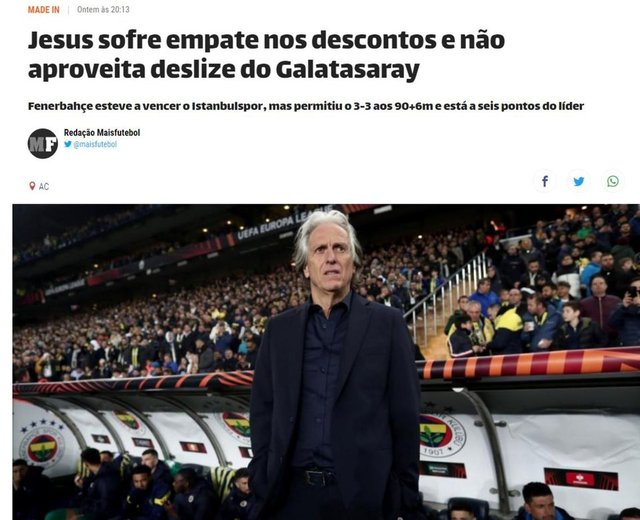Click the AC location label
The height and width of the screenshot is (520, 640).
(44, 187)
